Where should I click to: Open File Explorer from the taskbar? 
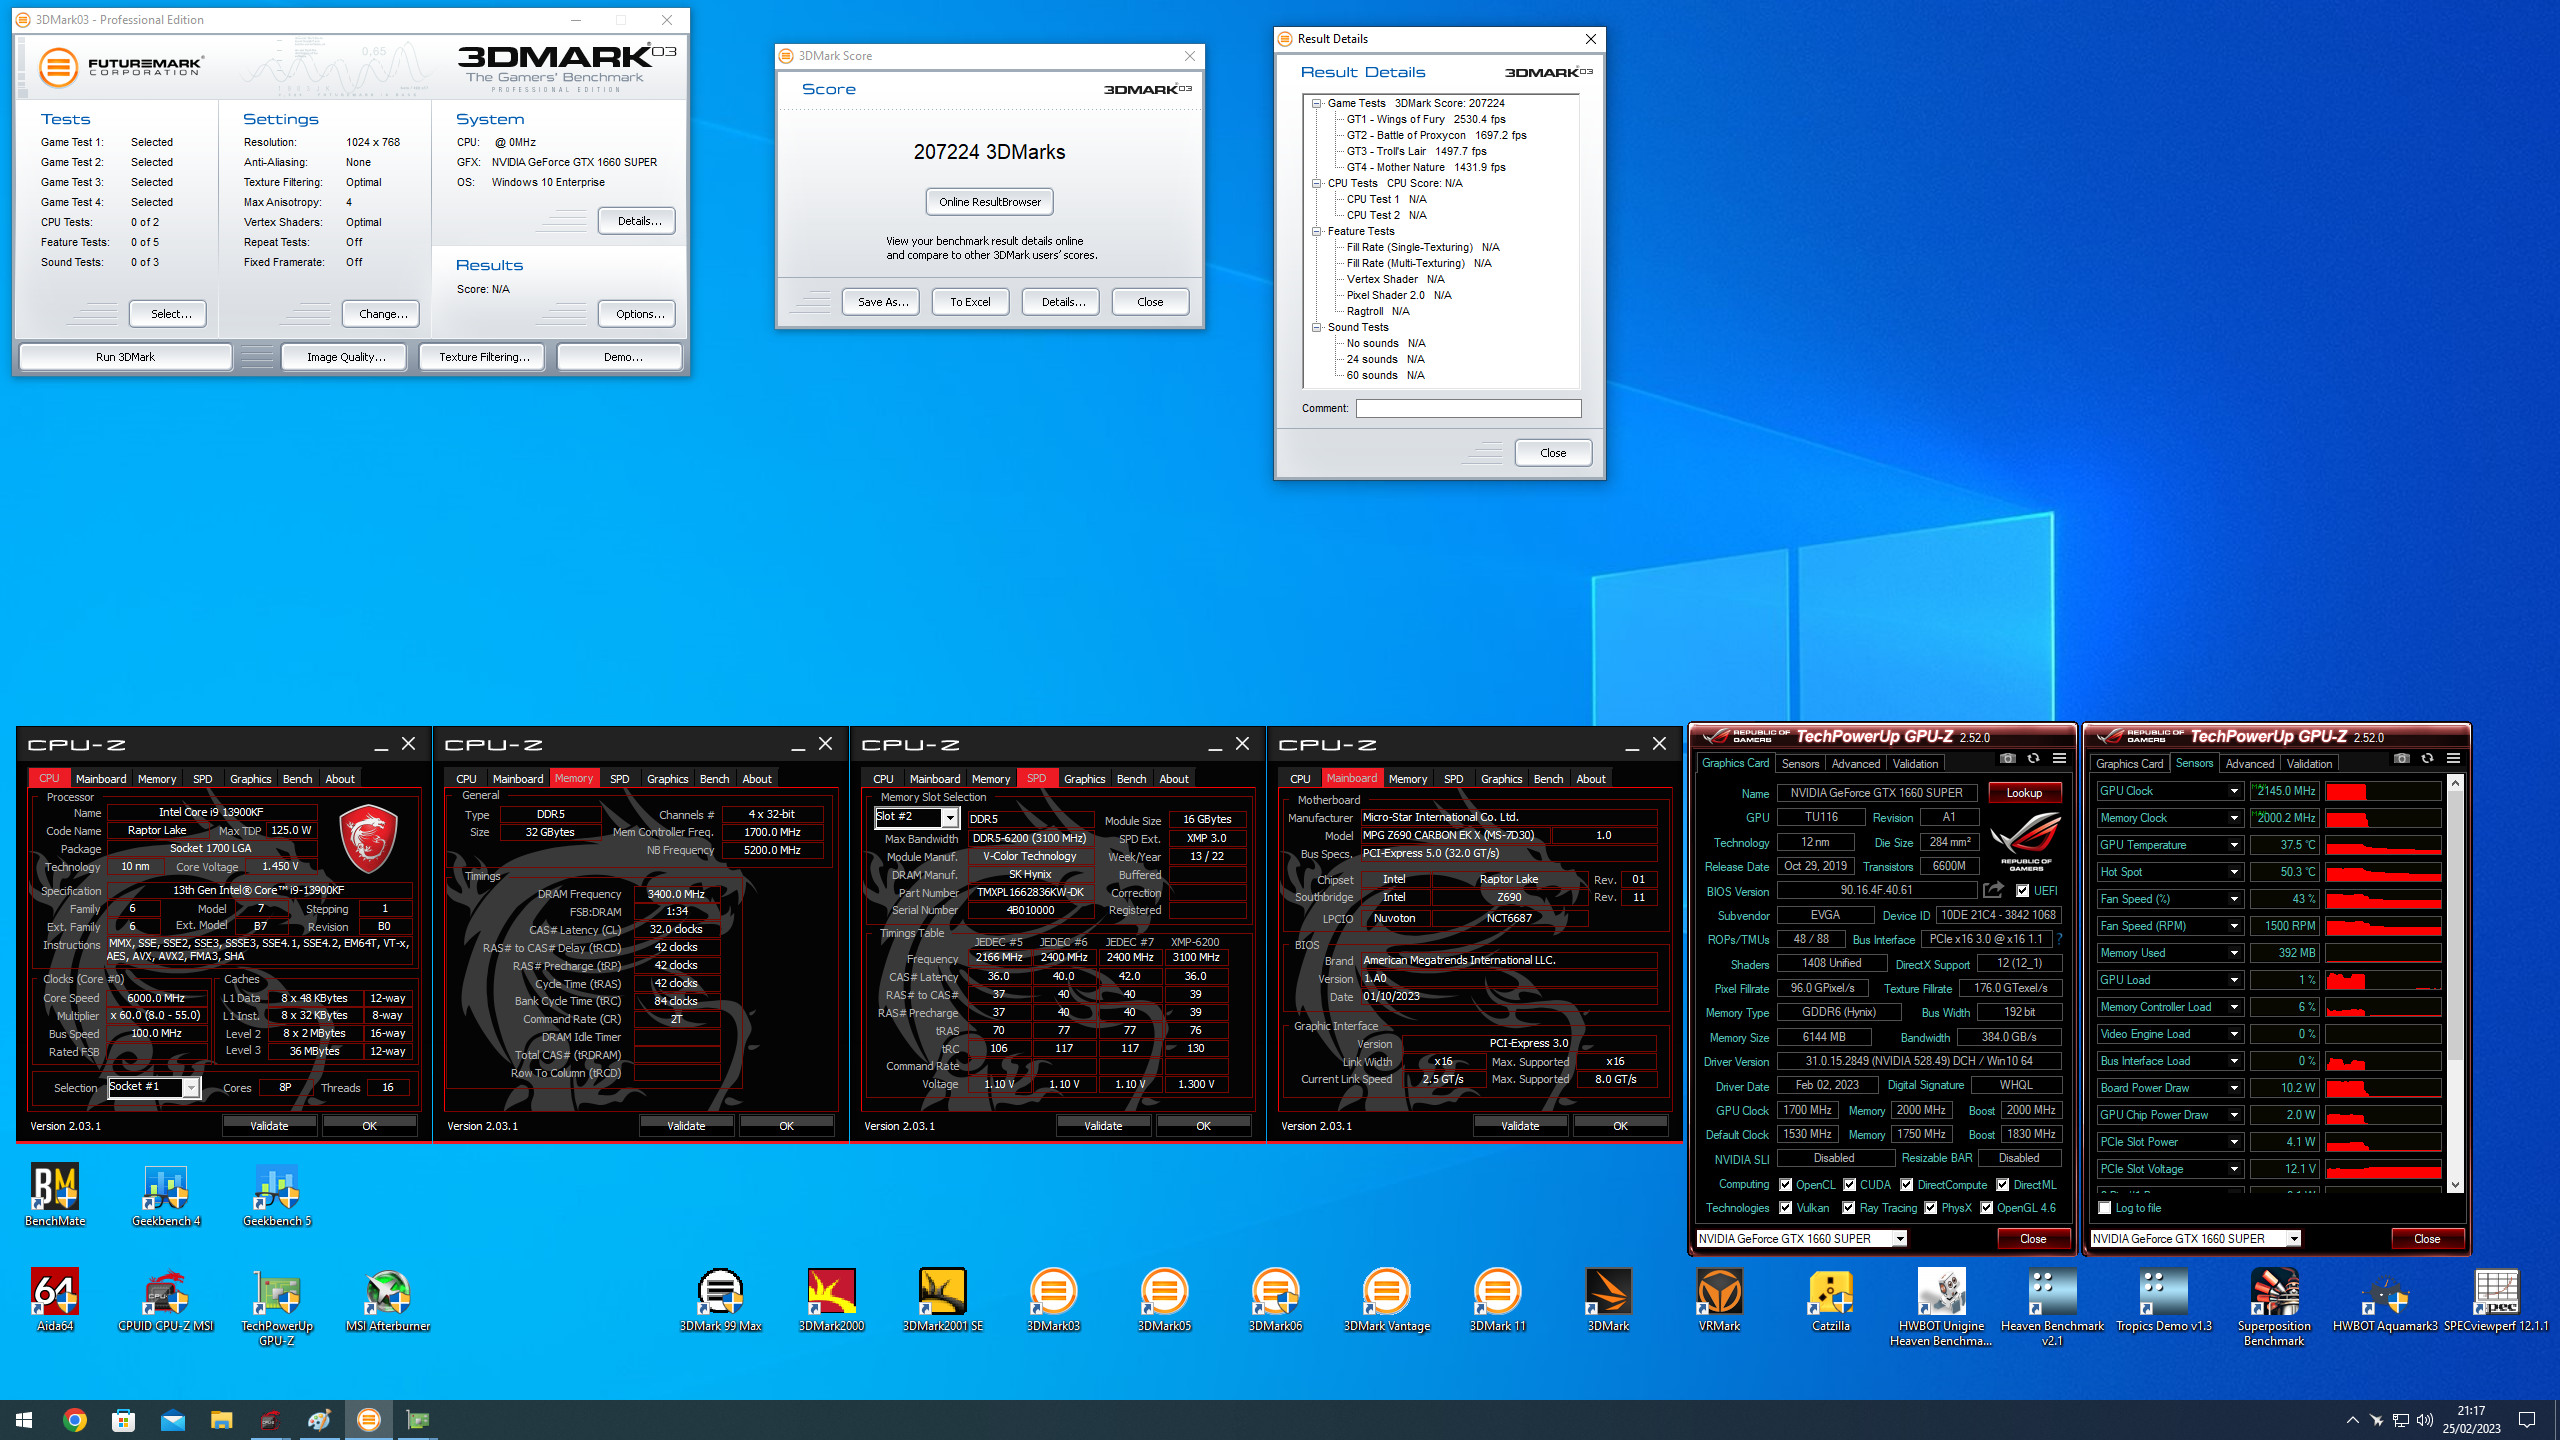221,1419
